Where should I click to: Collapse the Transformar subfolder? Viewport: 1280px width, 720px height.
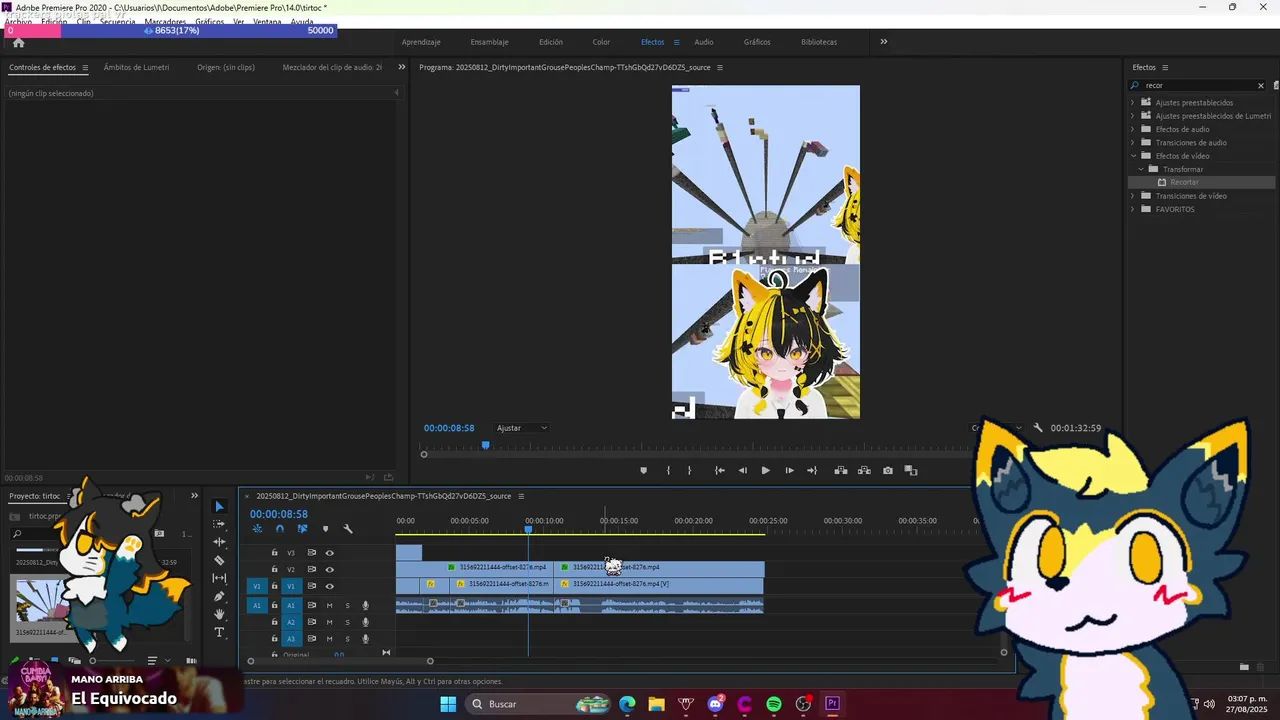1141,169
